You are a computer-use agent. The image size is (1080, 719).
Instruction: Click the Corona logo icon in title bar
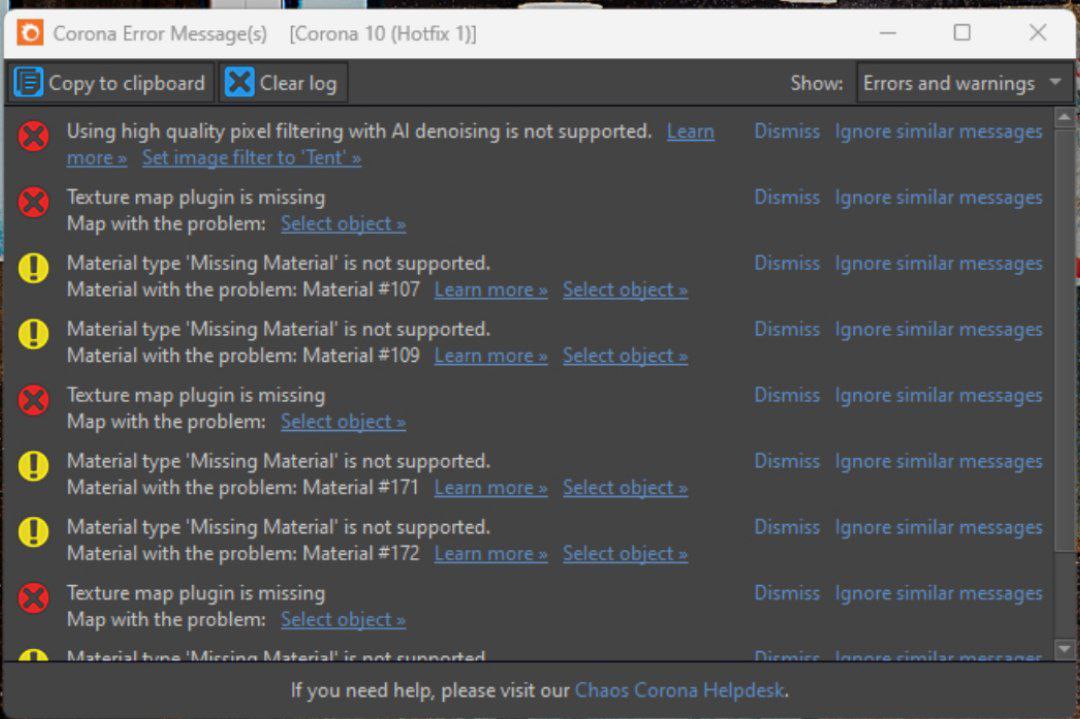(x=30, y=32)
